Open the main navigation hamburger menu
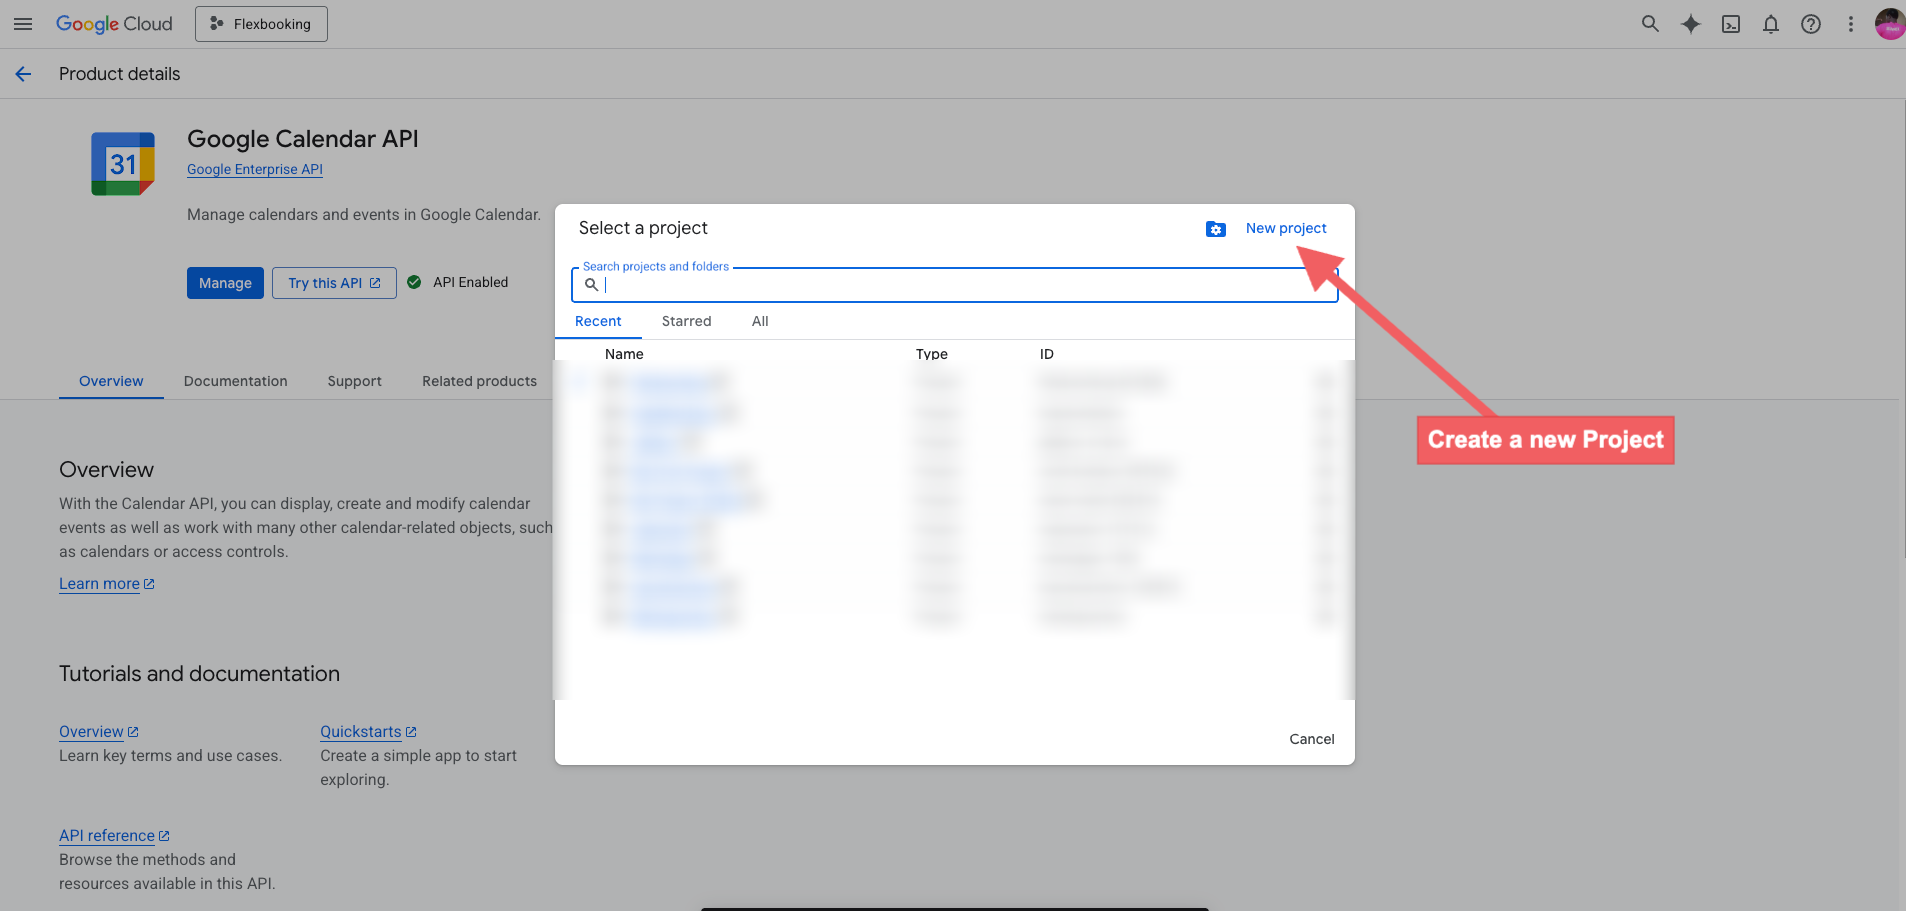The image size is (1907, 912). pos(23,24)
